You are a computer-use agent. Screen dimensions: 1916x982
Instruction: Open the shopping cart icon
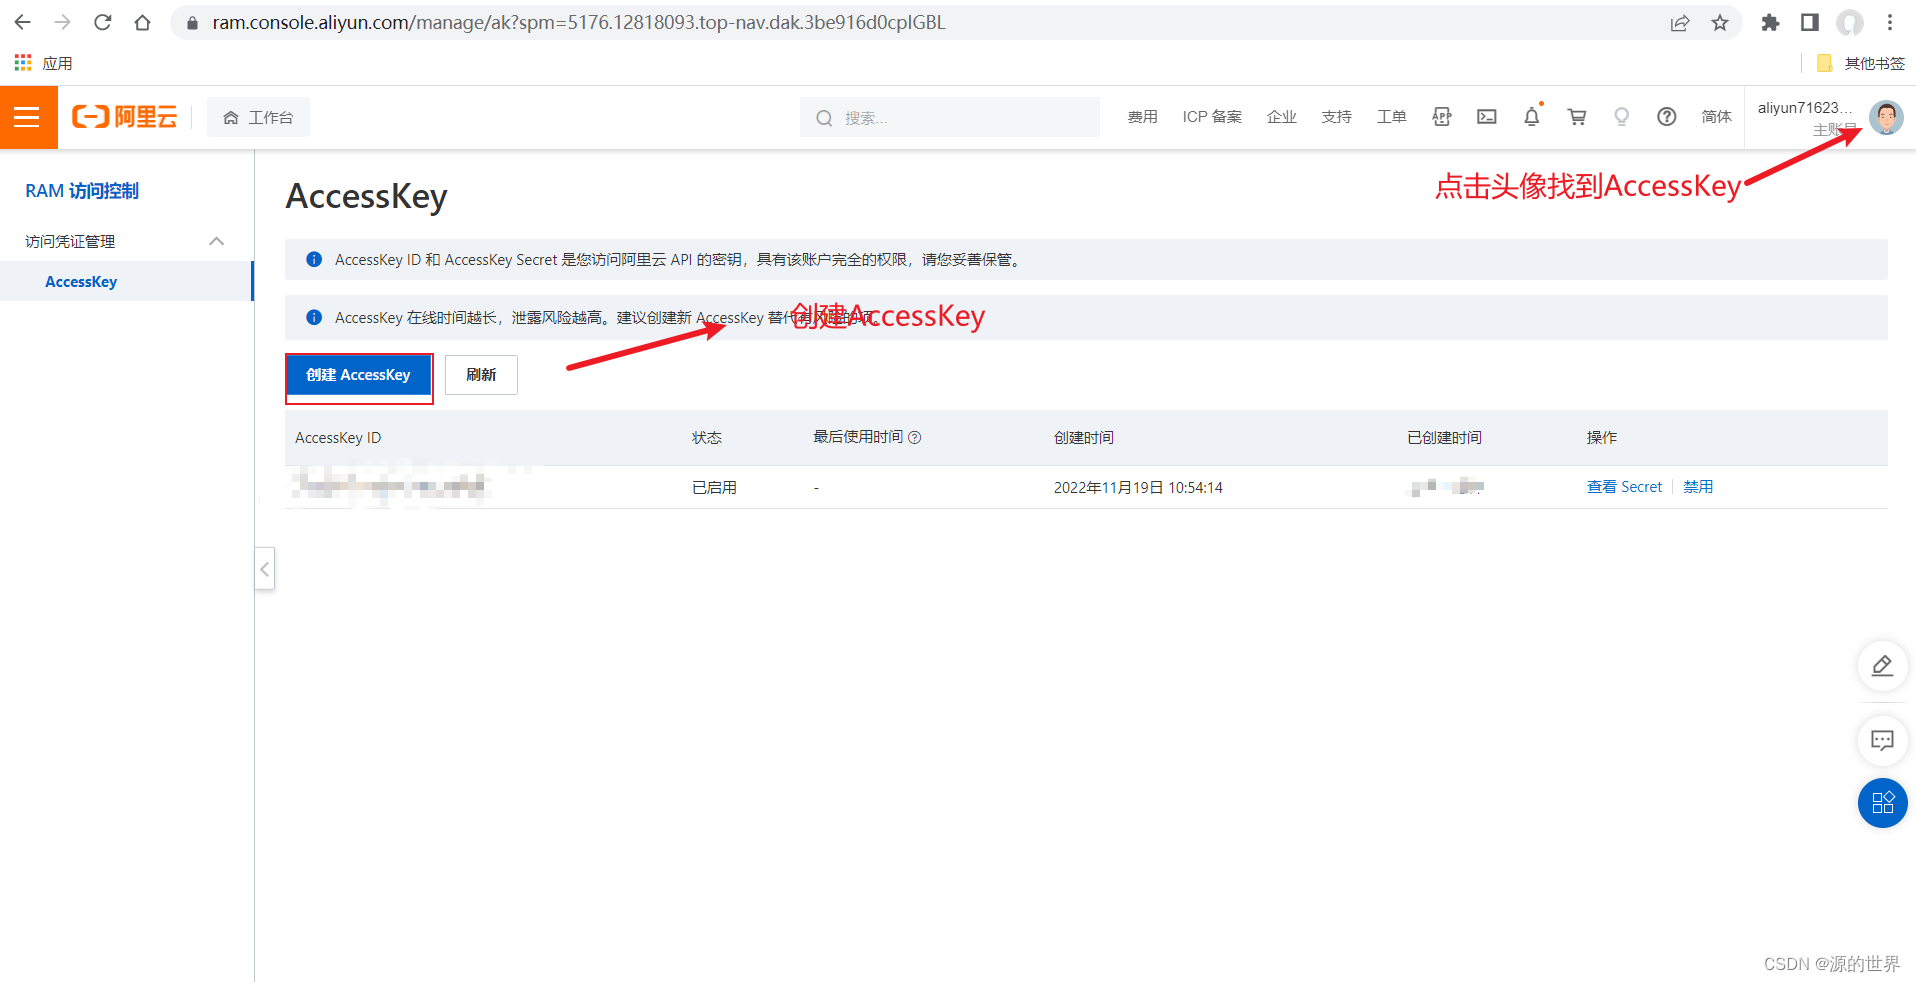coord(1577,117)
